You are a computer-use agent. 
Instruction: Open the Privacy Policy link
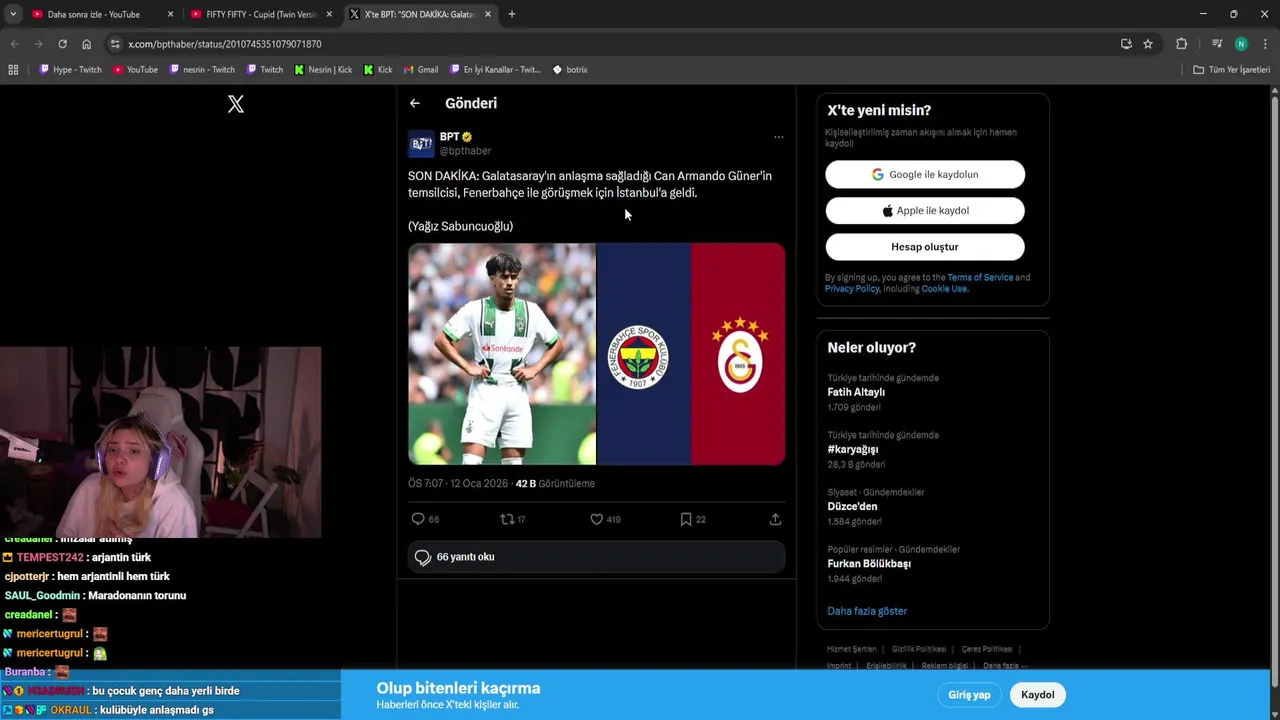(x=852, y=288)
